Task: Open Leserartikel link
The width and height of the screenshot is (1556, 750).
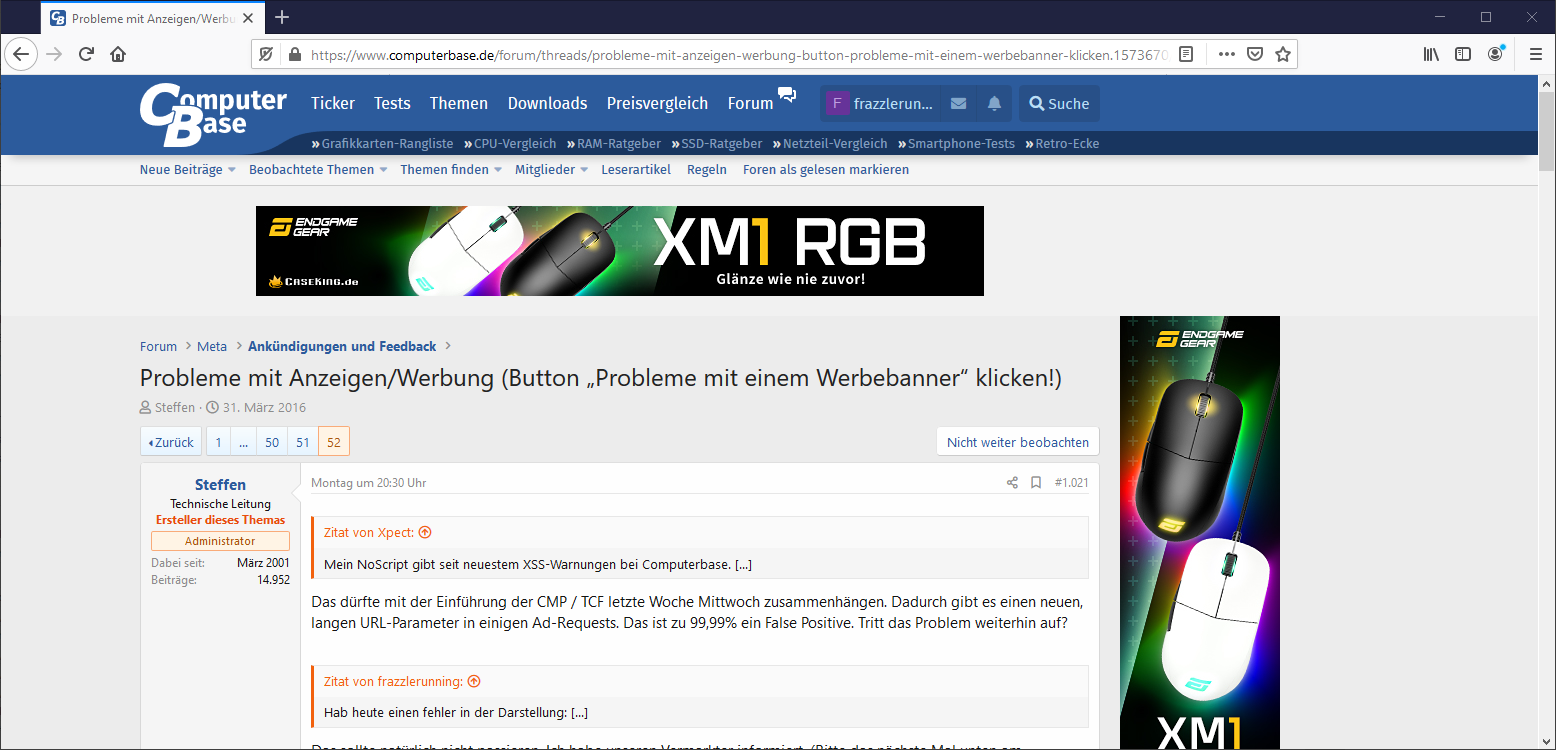Action: [636, 170]
